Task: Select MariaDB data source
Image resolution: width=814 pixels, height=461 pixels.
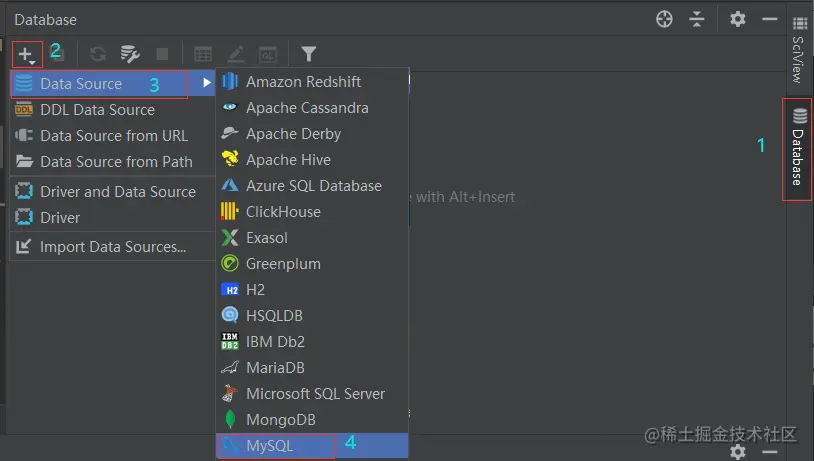Action: pos(312,367)
